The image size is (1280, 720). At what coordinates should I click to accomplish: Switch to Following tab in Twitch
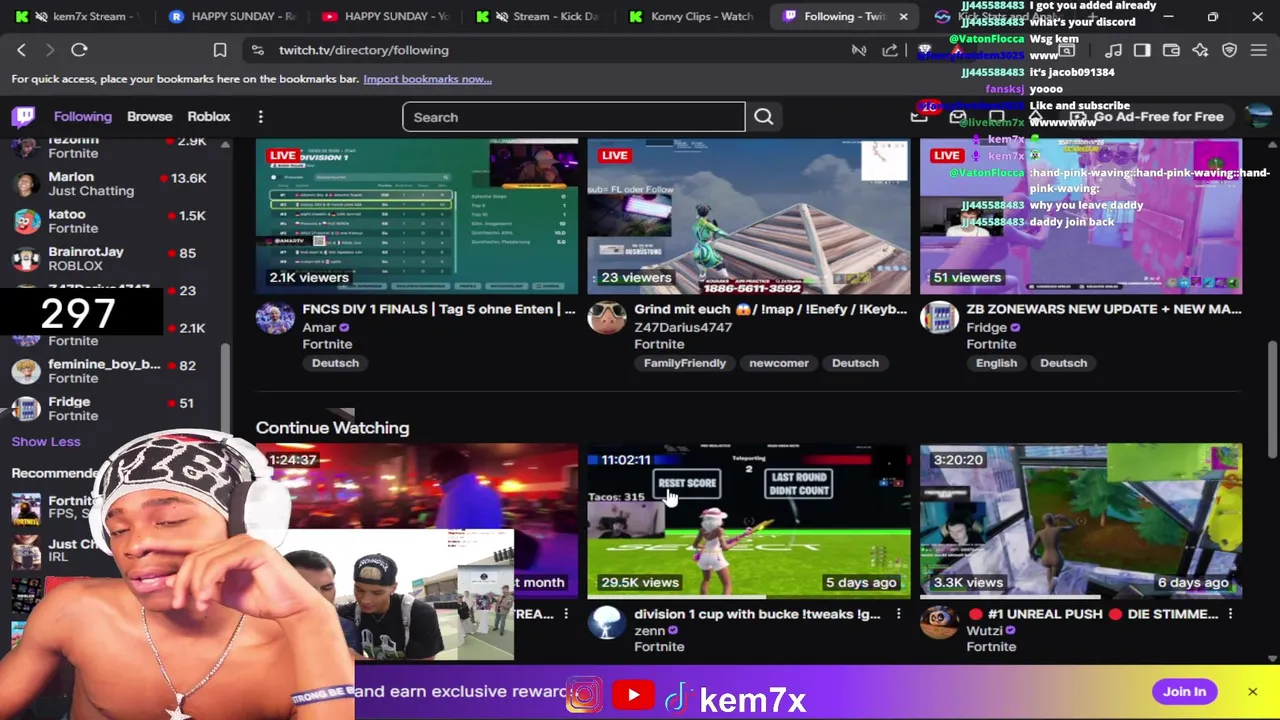(x=83, y=117)
